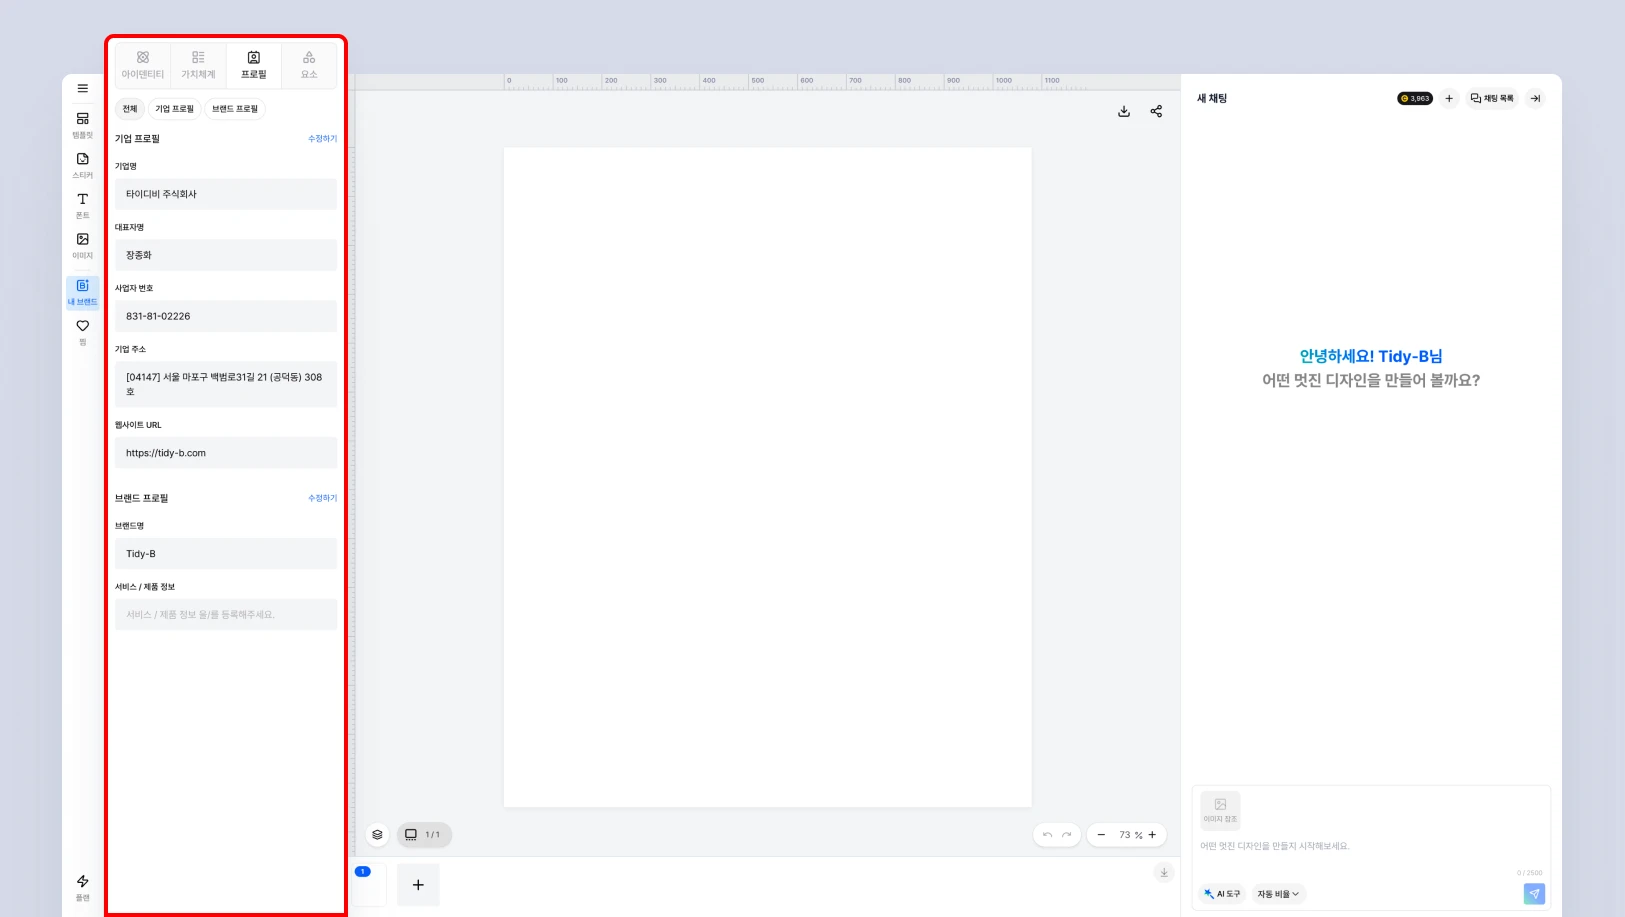1625x917 pixels.
Task: Switch to the 아이덴티티 tab
Action: click(143, 65)
